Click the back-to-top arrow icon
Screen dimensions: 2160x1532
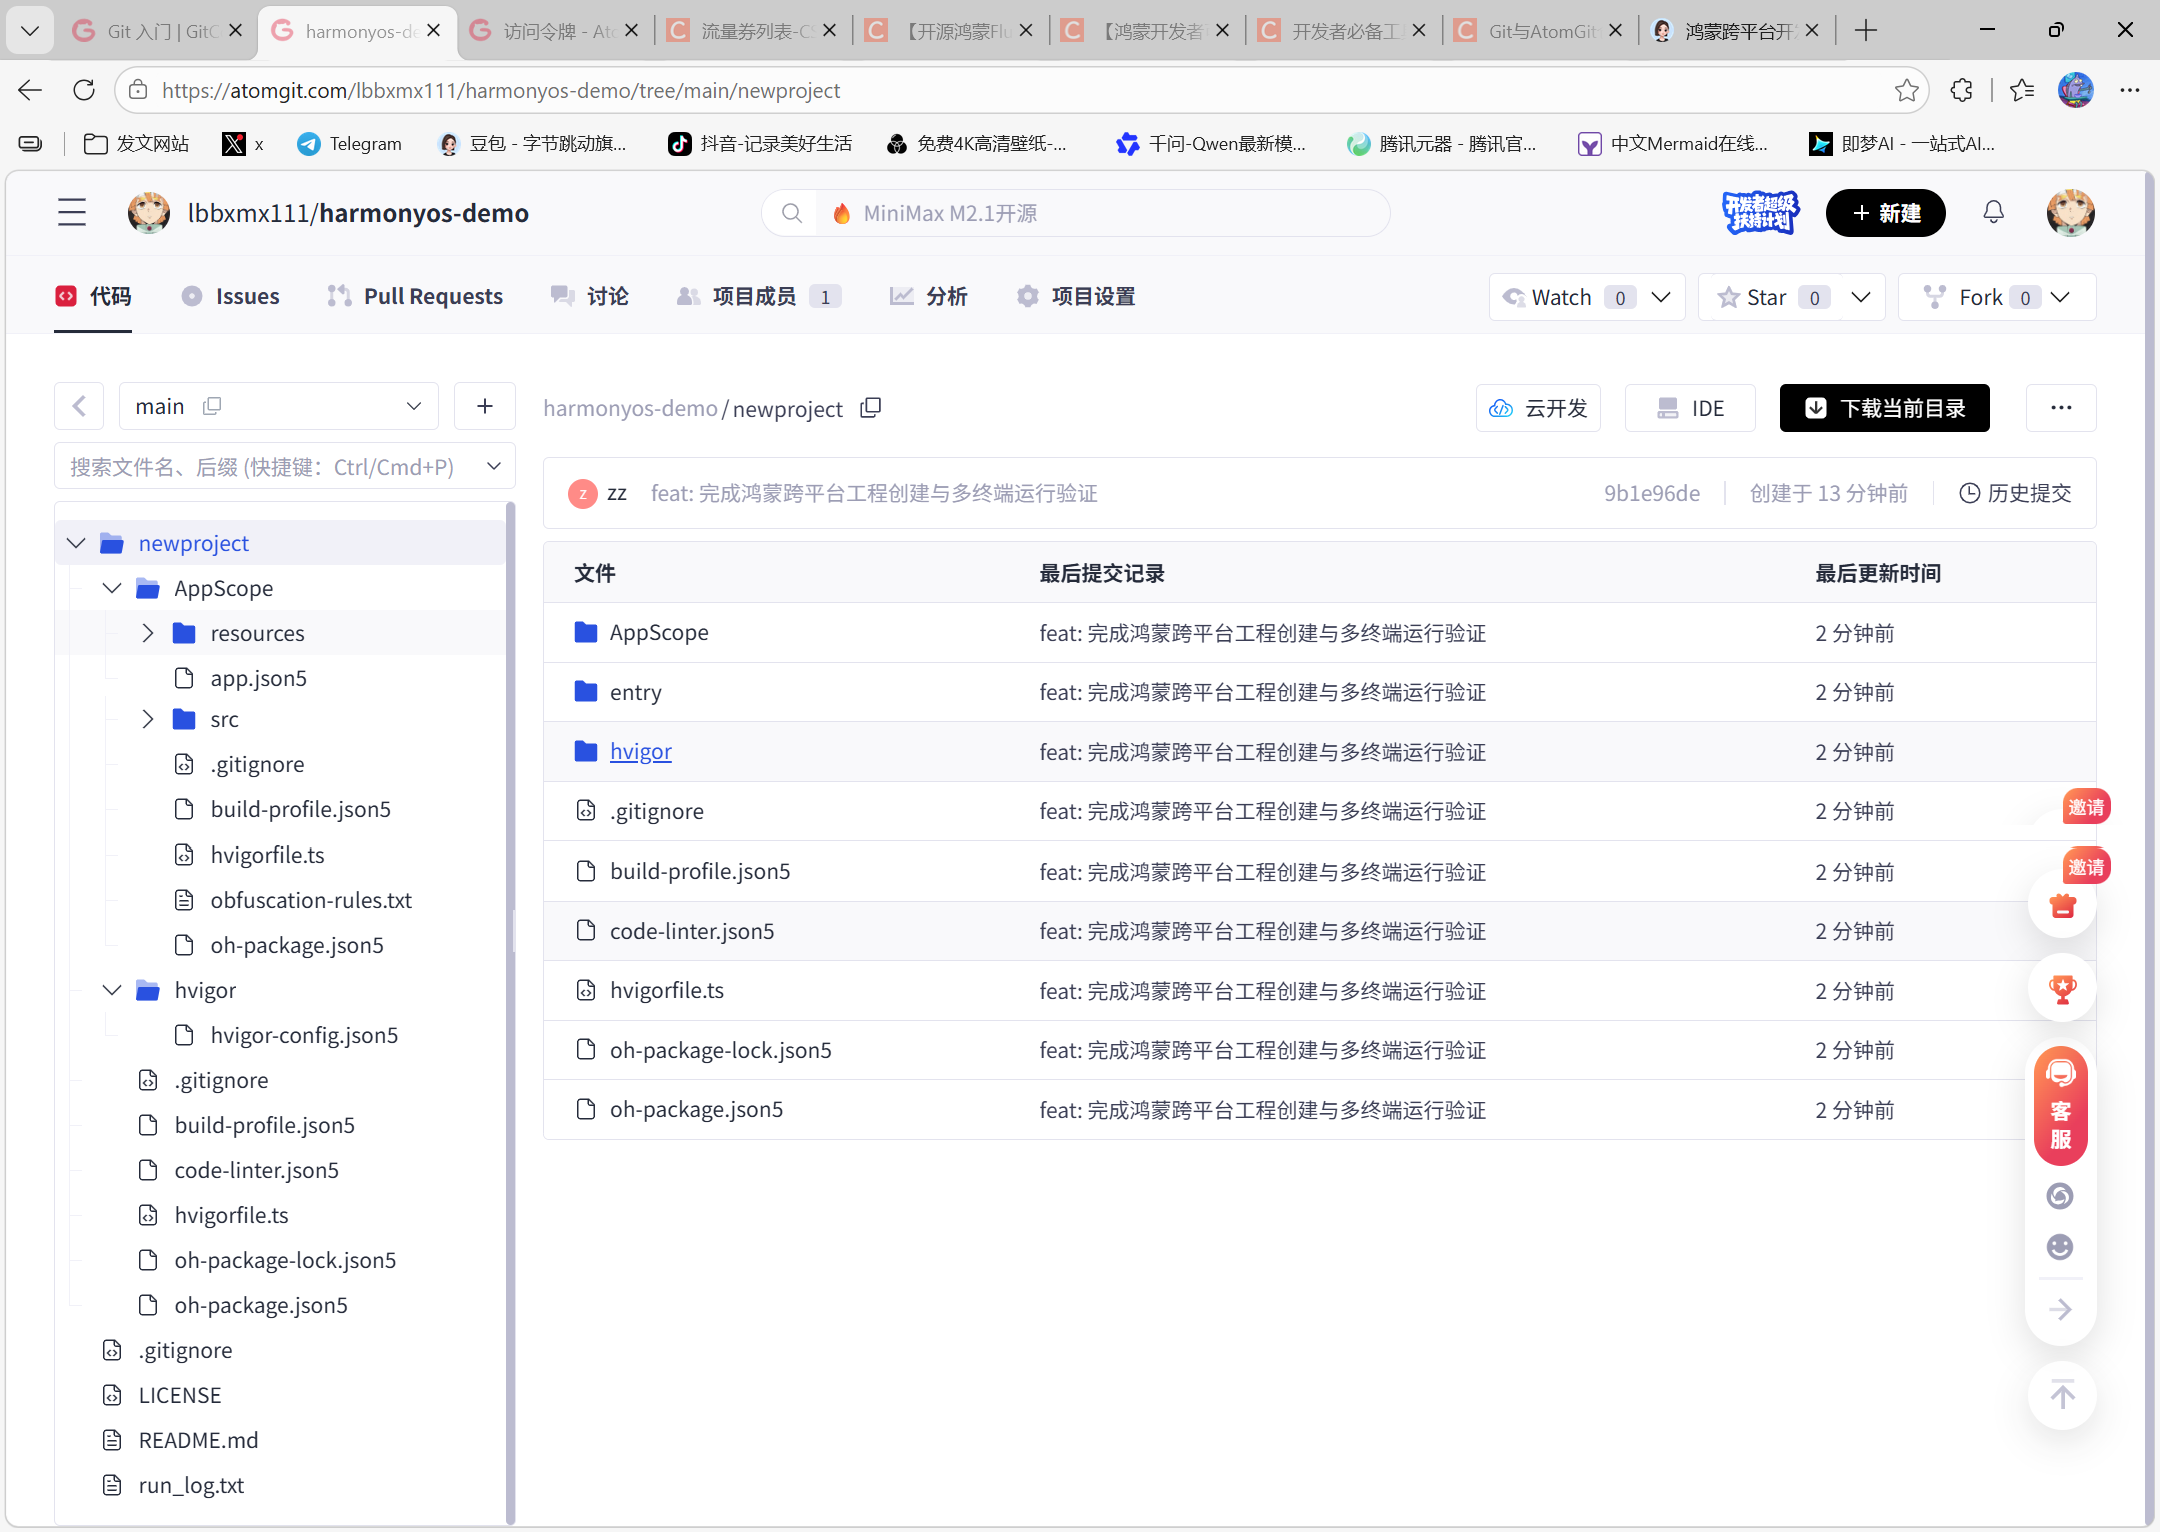[2061, 1394]
